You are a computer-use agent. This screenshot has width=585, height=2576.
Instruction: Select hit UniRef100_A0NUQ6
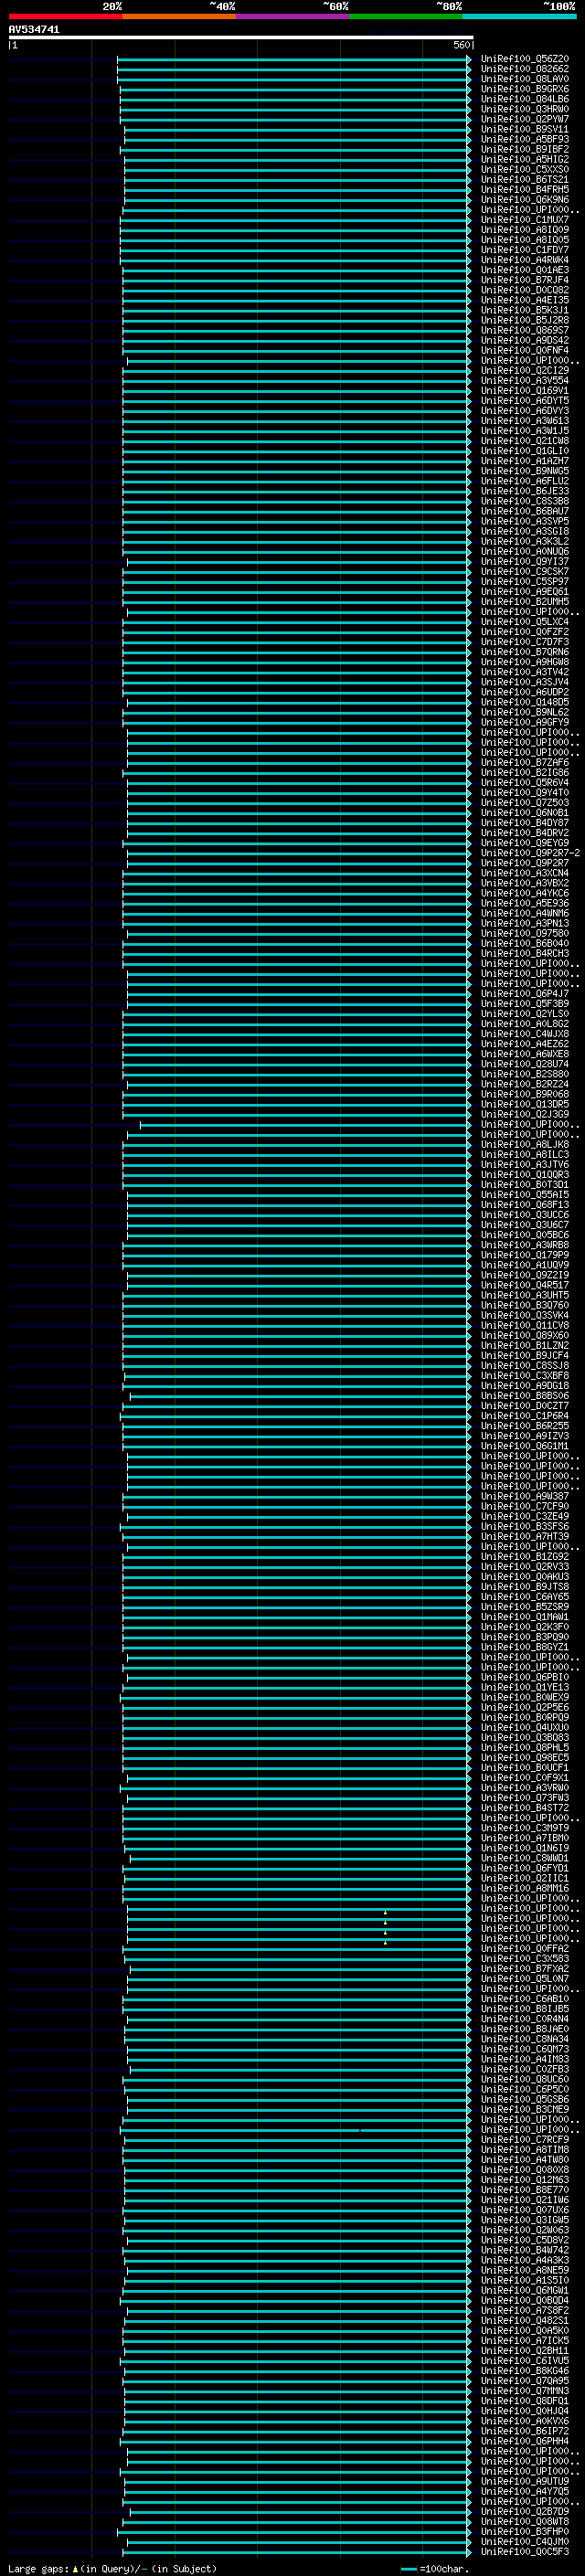525,551
